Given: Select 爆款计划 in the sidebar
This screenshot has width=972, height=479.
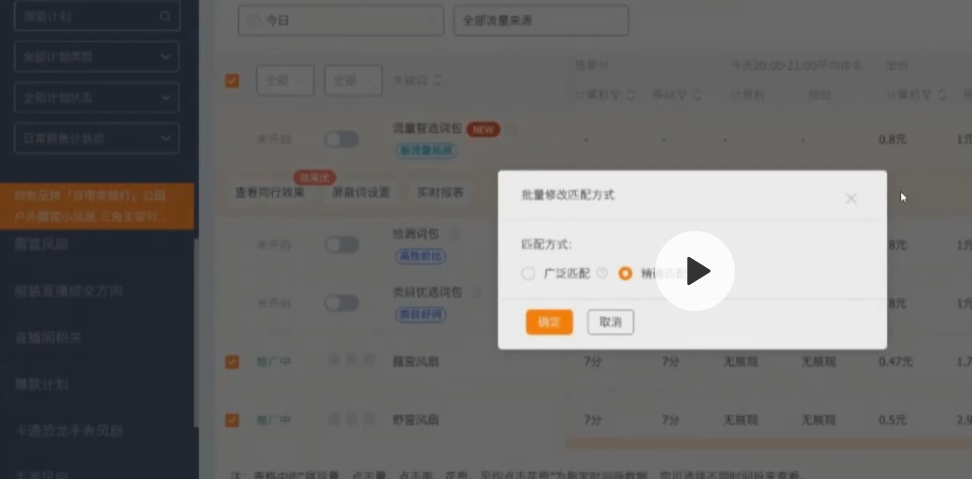Looking at the screenshot, I should 42,384.
